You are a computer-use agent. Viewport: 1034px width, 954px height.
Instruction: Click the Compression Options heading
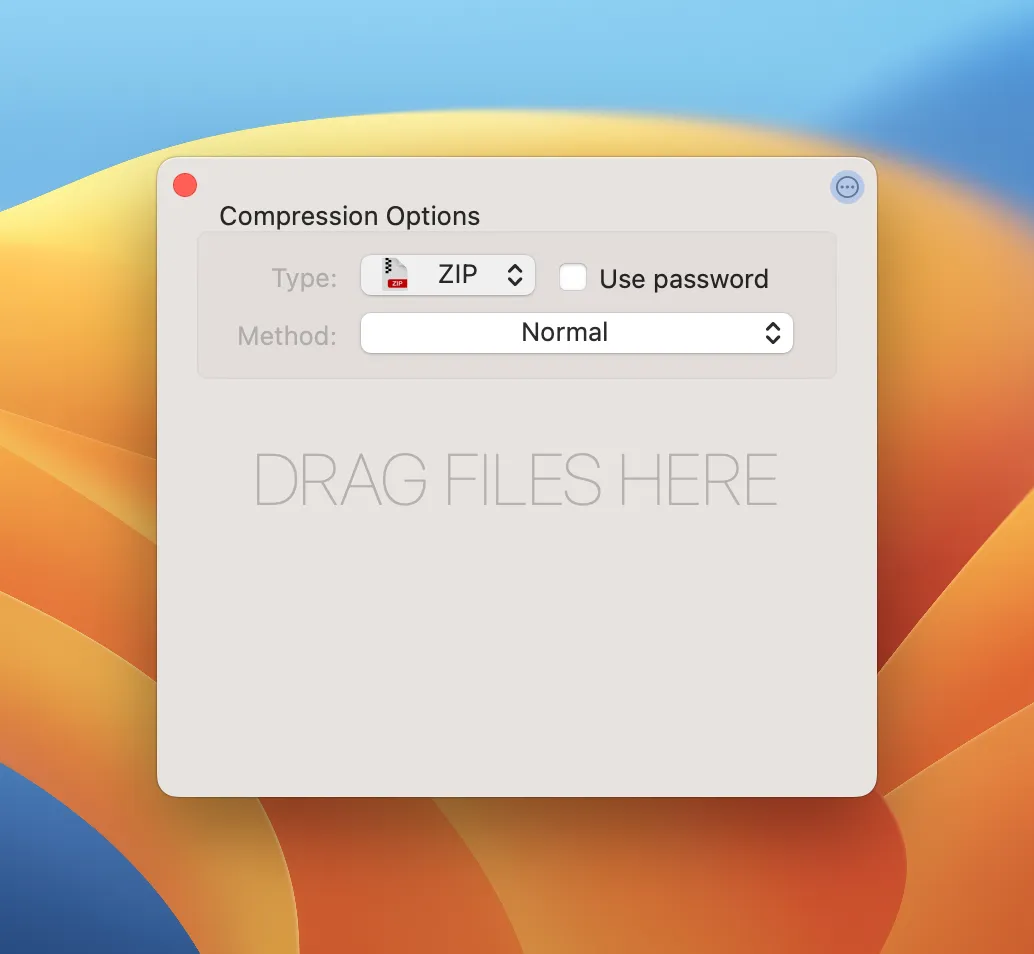(x=350, y=216)
